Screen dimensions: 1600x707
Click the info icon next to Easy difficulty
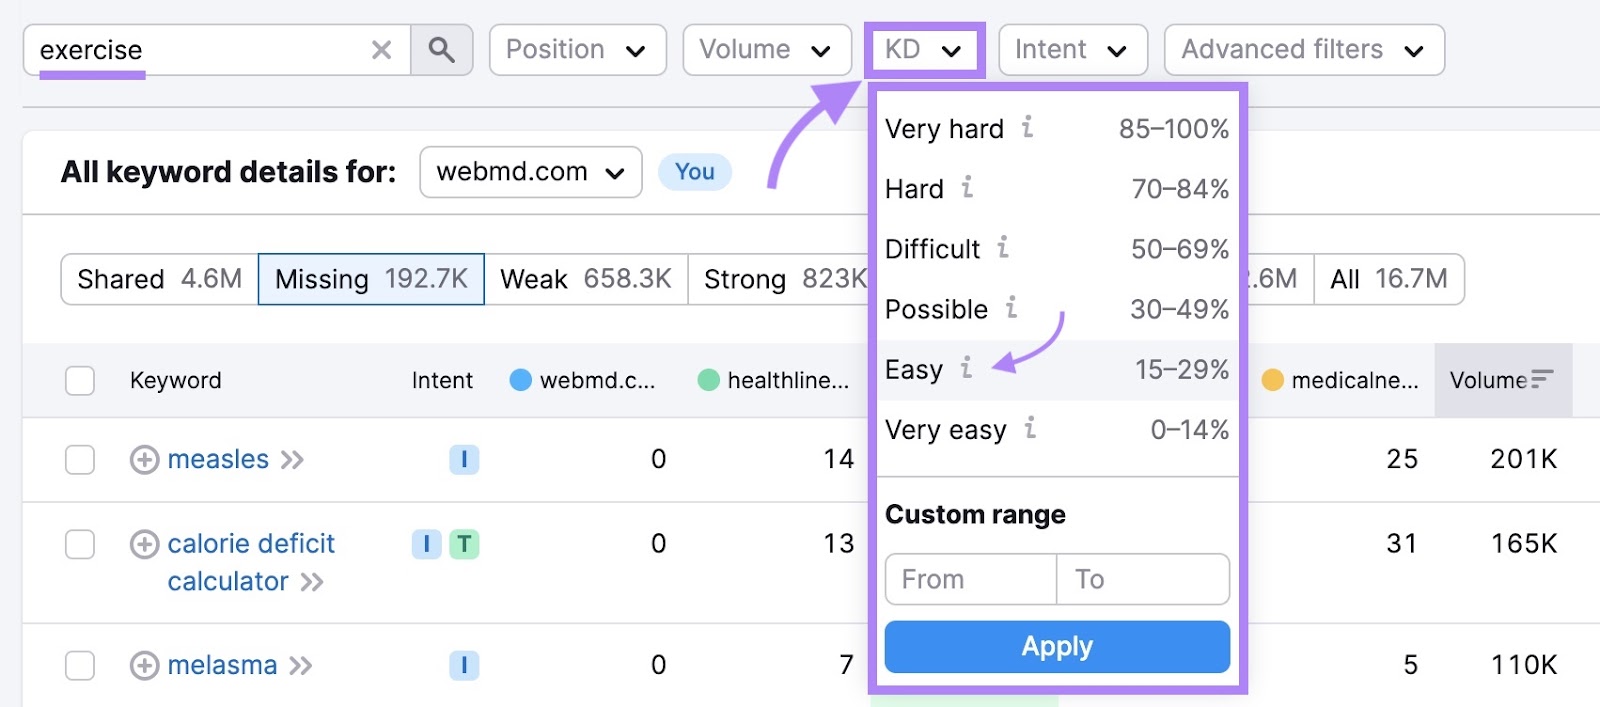(964, 369)
